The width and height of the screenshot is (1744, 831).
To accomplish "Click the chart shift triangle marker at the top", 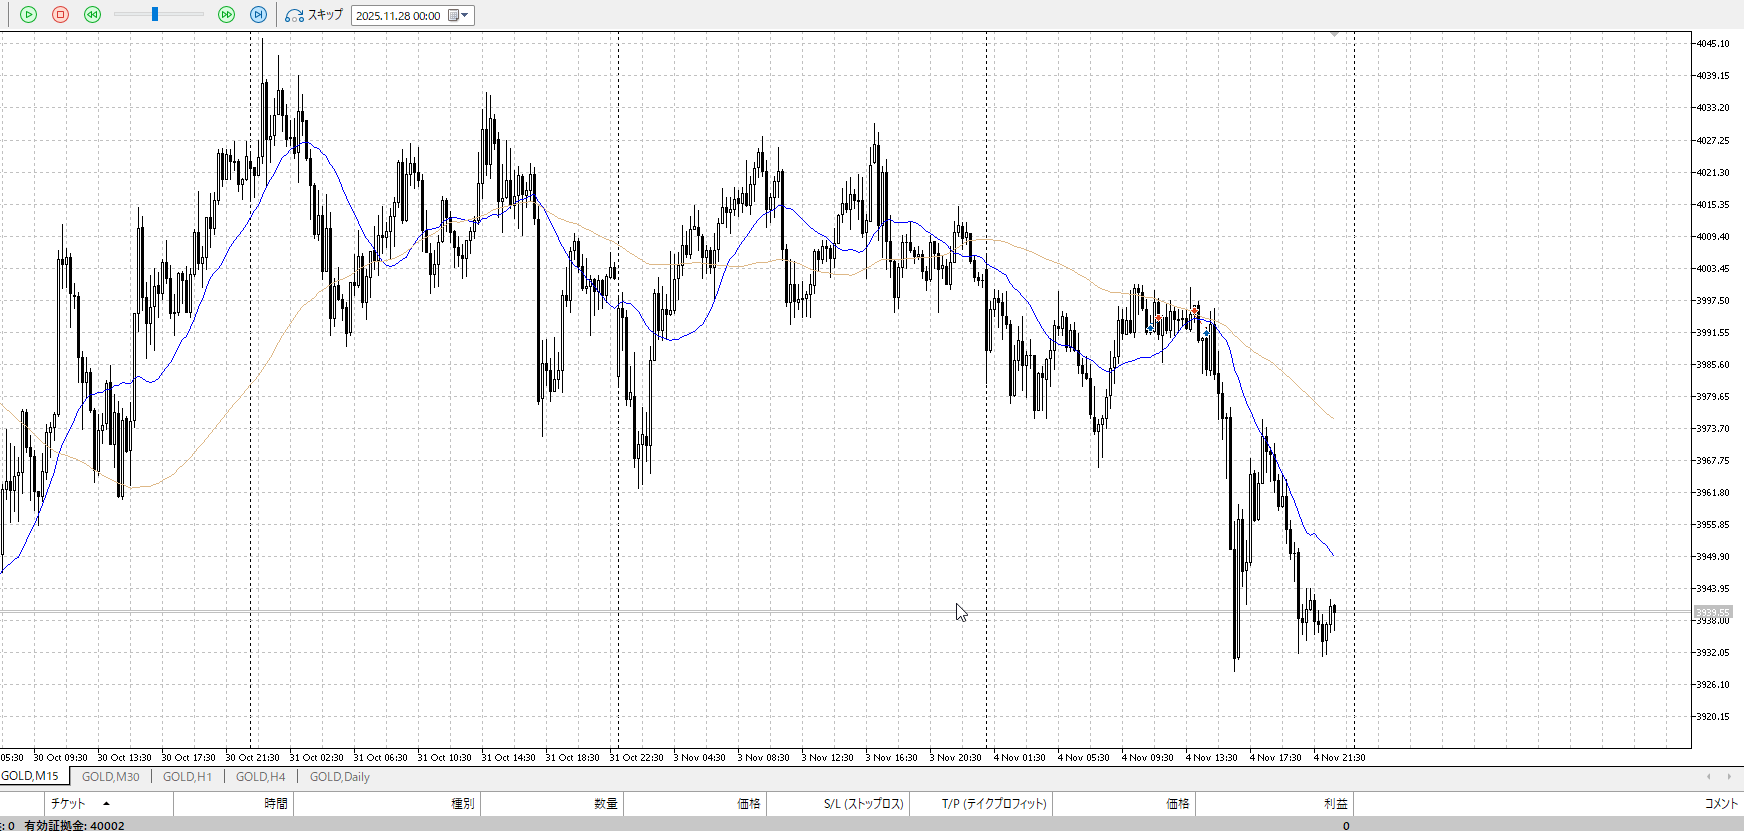I will pyautogui.click(x=1334, y=36).
